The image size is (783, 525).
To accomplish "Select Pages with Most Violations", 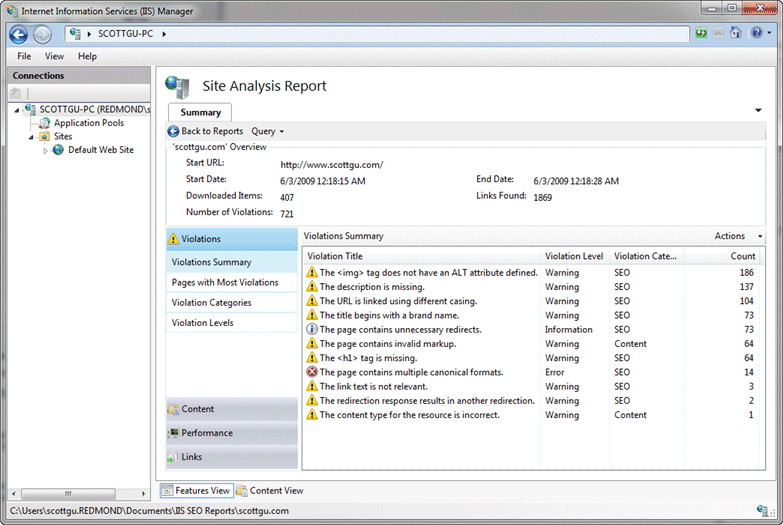I will 232,282.
